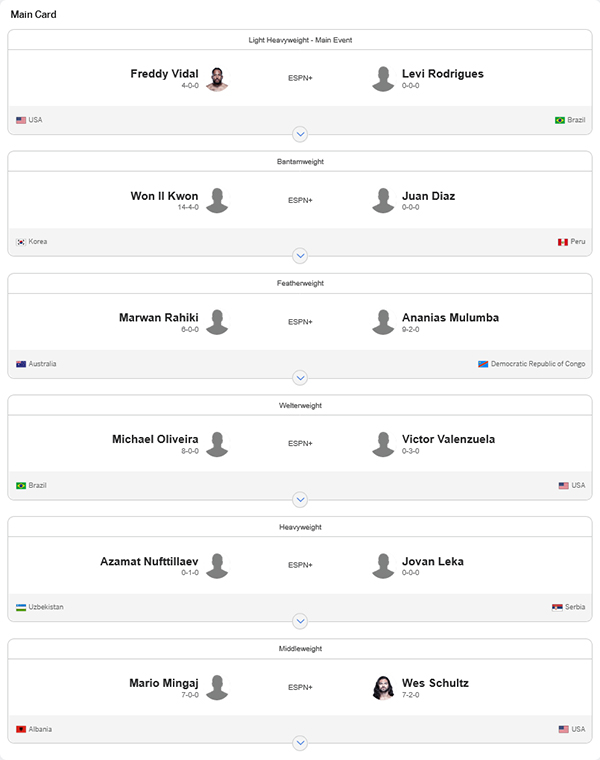The width and height of the screenshot is (600, 760).
Task: Open Won Il Kwon fighter profile
Action: 164,196
